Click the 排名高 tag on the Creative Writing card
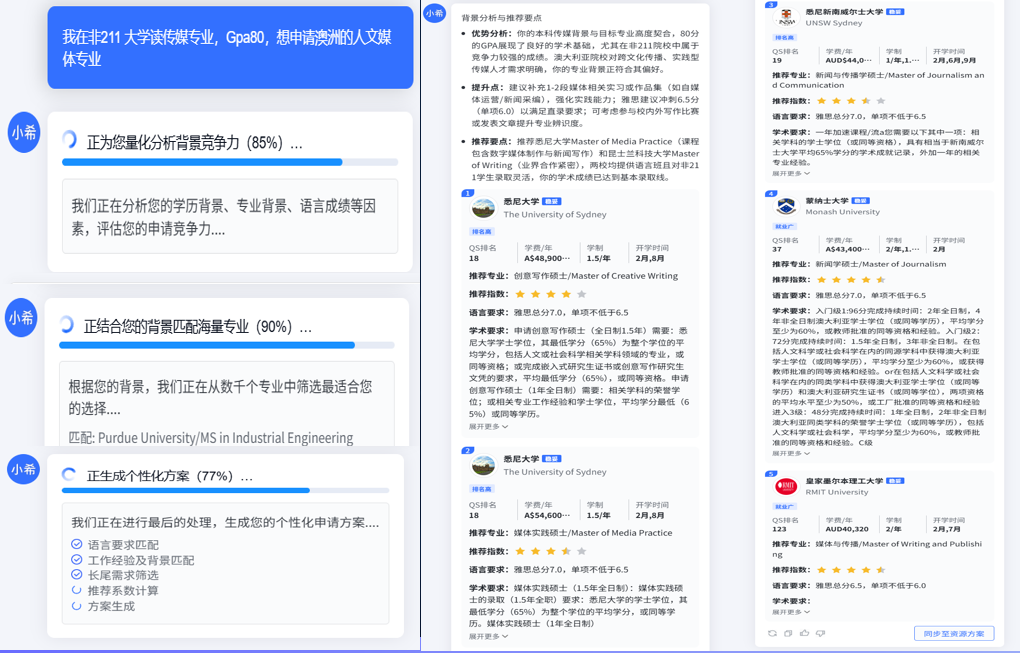Screen dimensions: 1020x653 482,232
